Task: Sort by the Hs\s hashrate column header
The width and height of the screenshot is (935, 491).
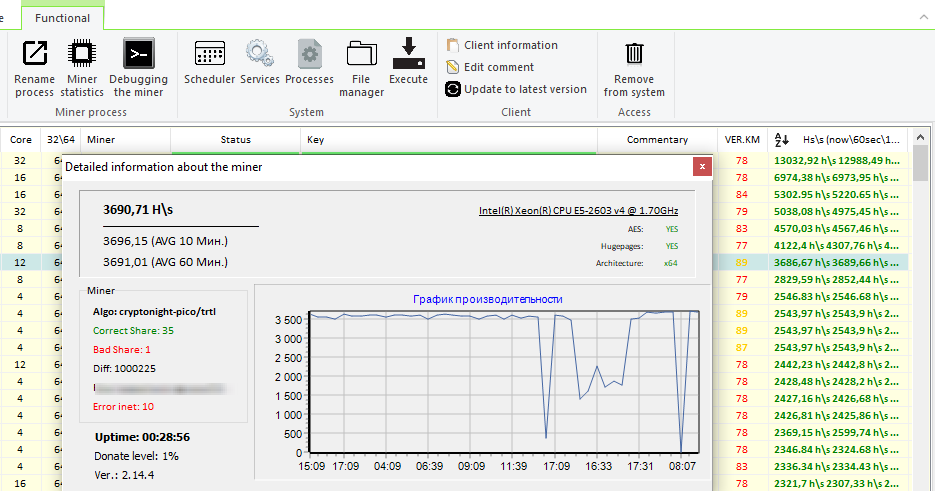Action: pyautogui.click(x=837, y=140)
